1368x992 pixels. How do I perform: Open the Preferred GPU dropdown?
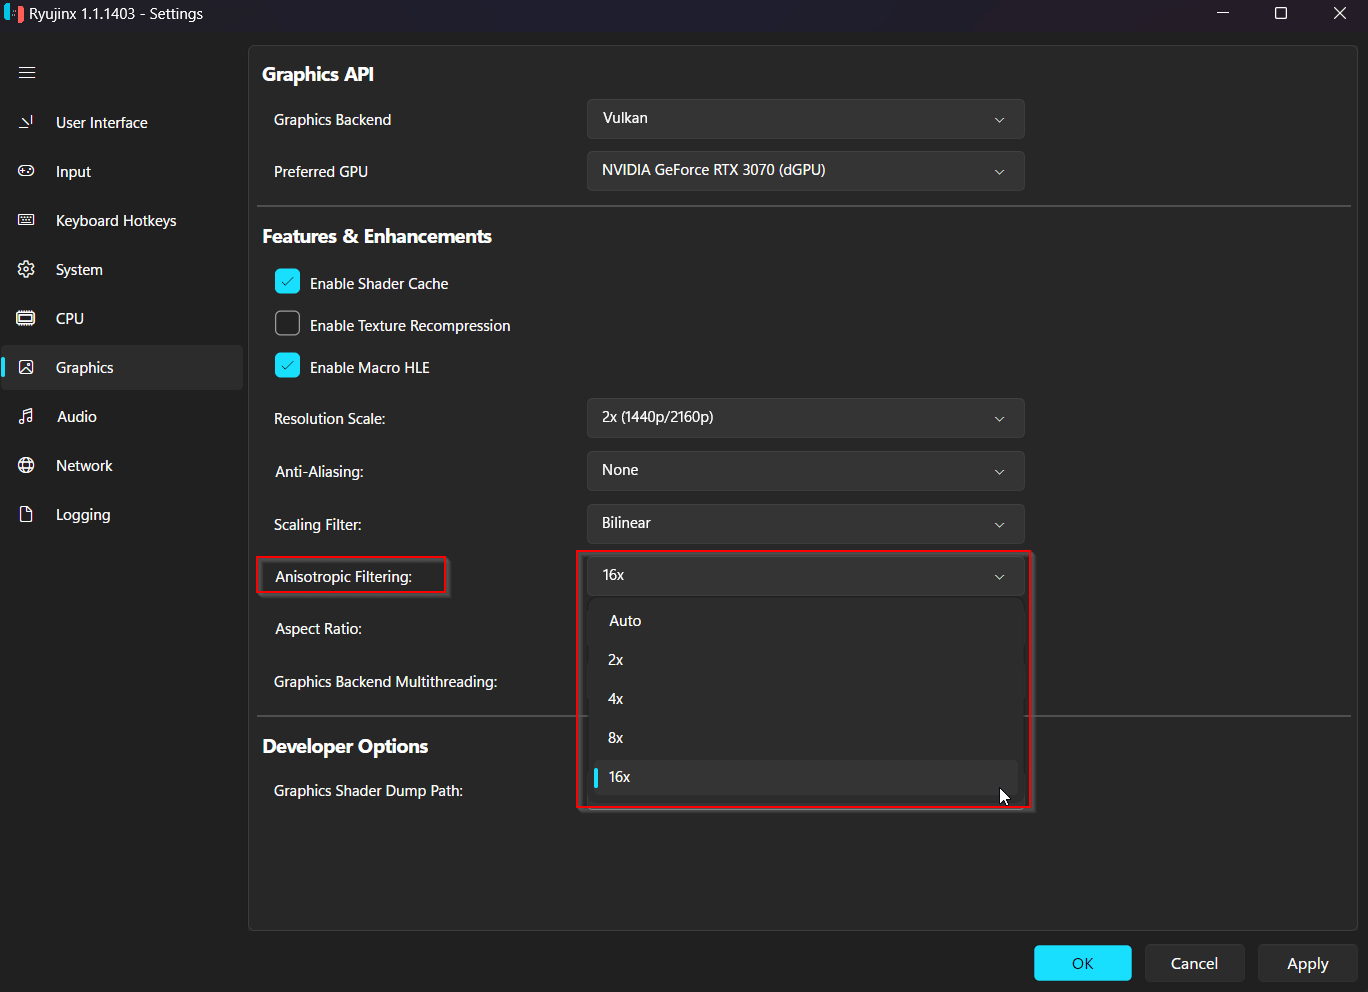[806, 171]
